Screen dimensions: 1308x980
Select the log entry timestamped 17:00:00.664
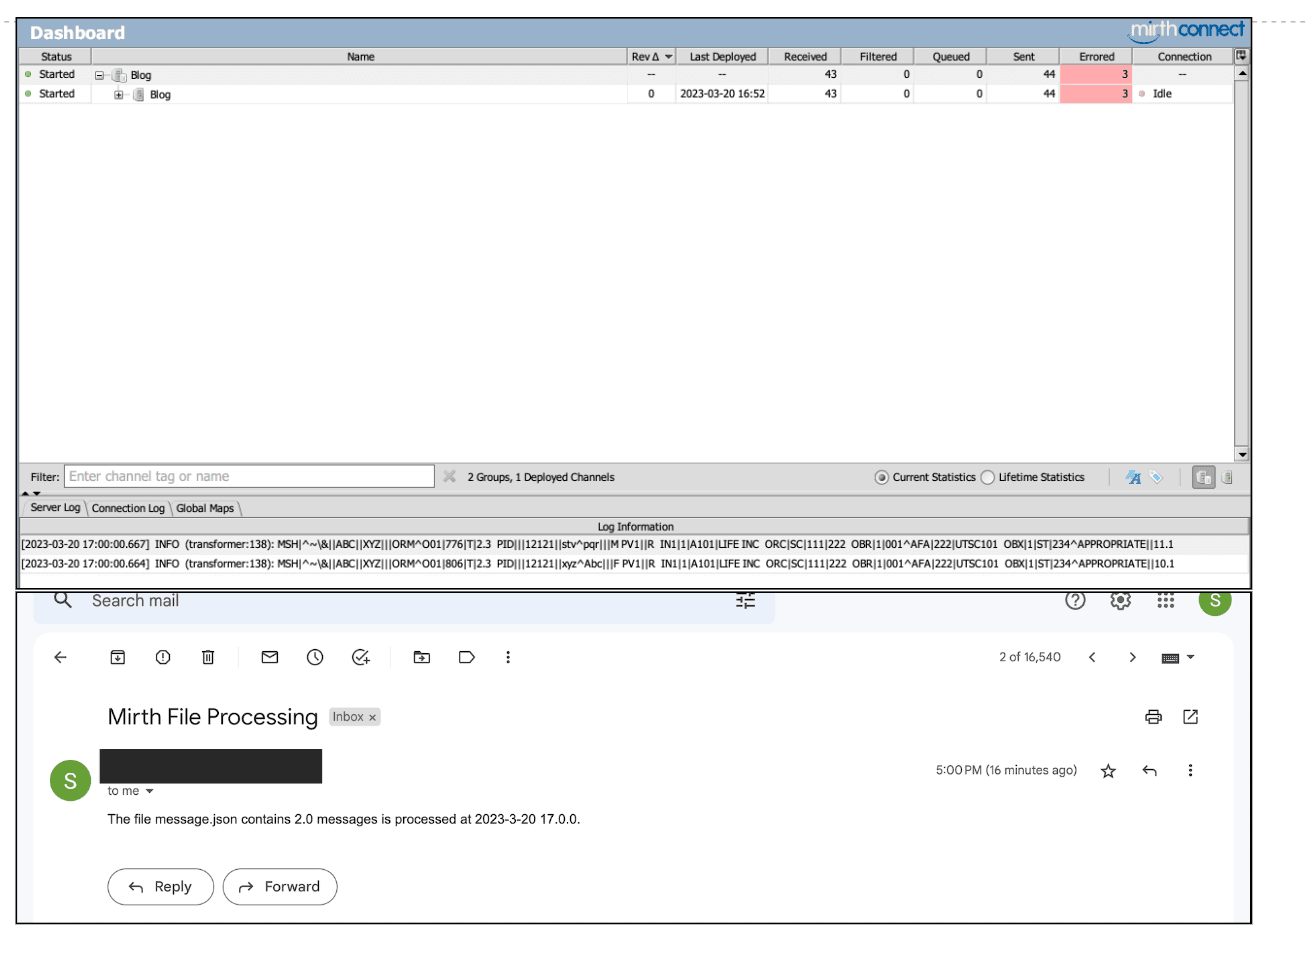pos(634,564)
